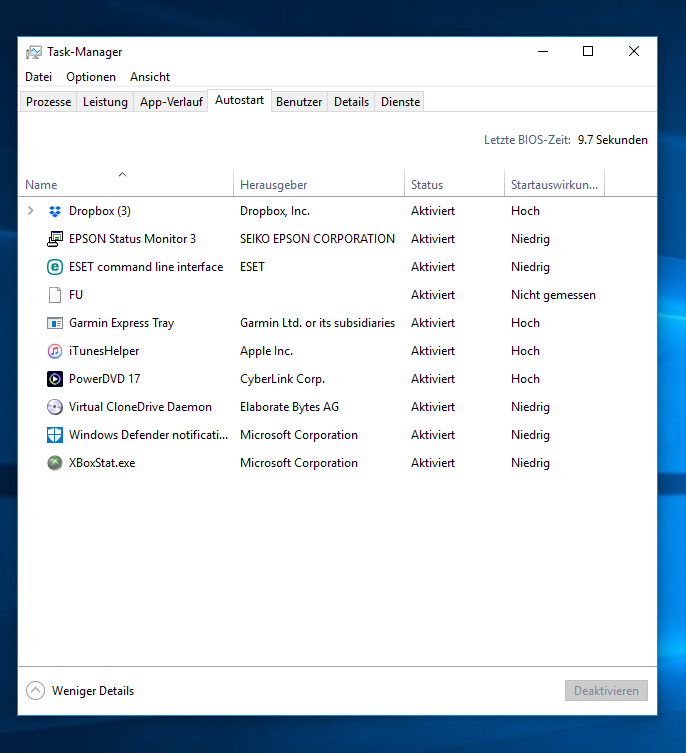Switch to the Dienste tab
Viewport: 686px width, 753px height.
coord(400,102)
